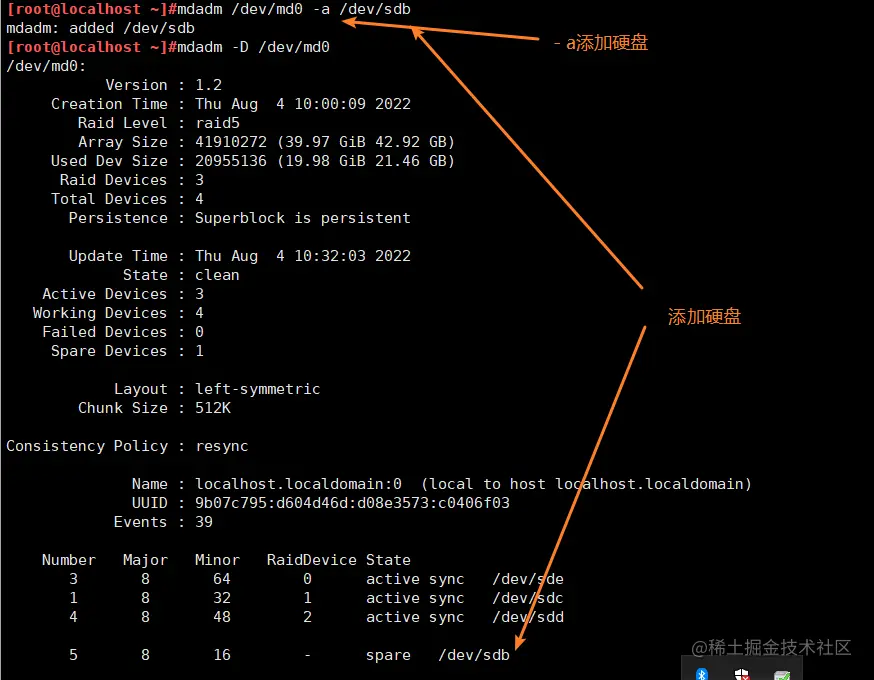
Task: Click the 'Minor' column header
Action: coord(217,560)
